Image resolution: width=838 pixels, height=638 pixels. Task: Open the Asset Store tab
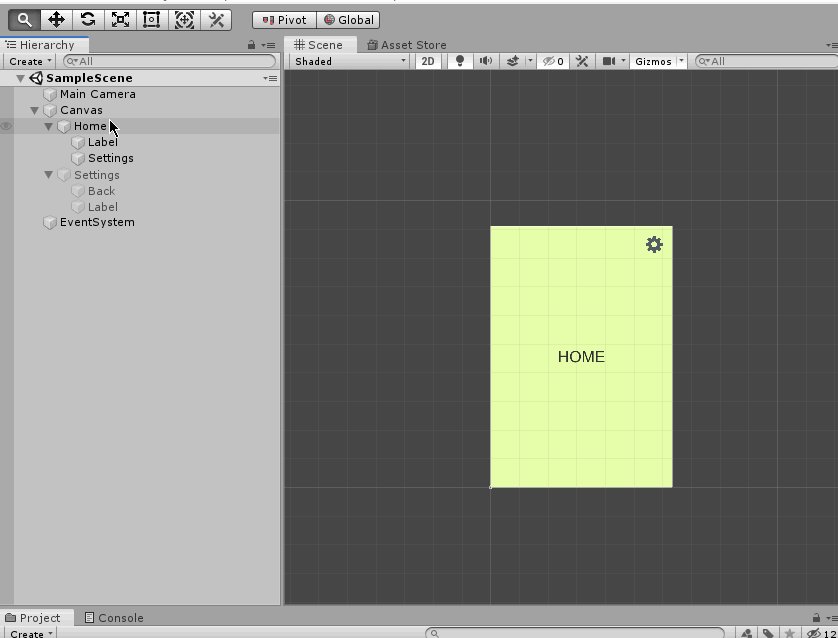407,45
